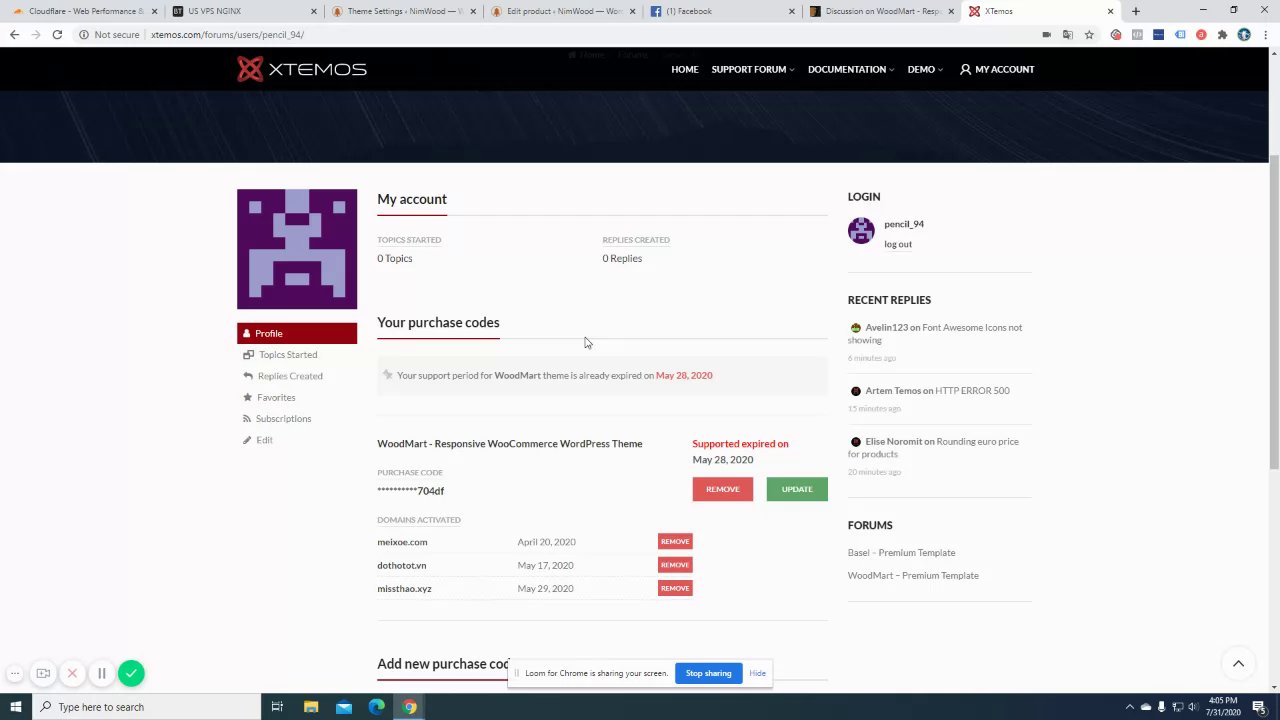Viewport: 1280px width, 720px height.
Task: Pause the Loom recording
Action: [x=101, y=673]
